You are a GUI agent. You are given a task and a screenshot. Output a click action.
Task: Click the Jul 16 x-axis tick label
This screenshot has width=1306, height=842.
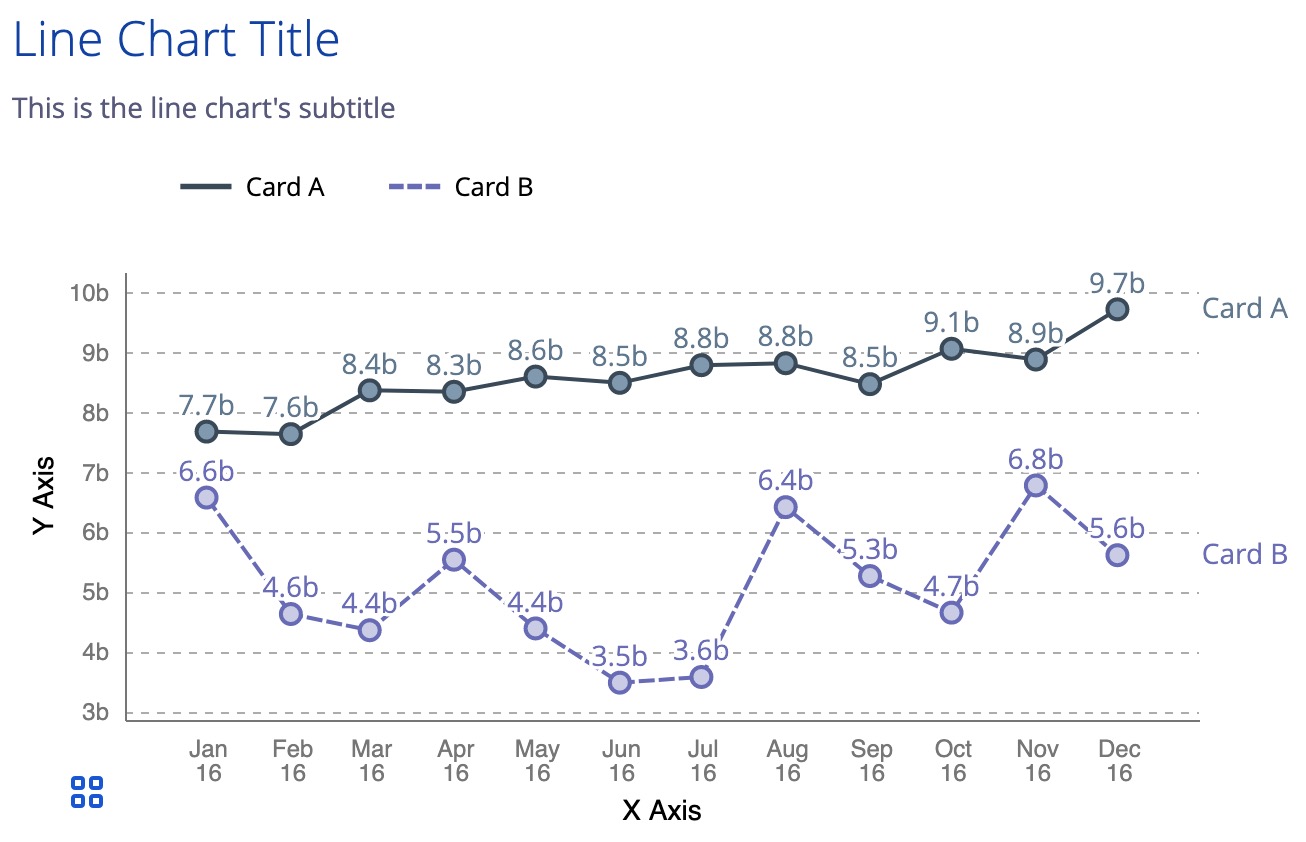tap(703, 761)
